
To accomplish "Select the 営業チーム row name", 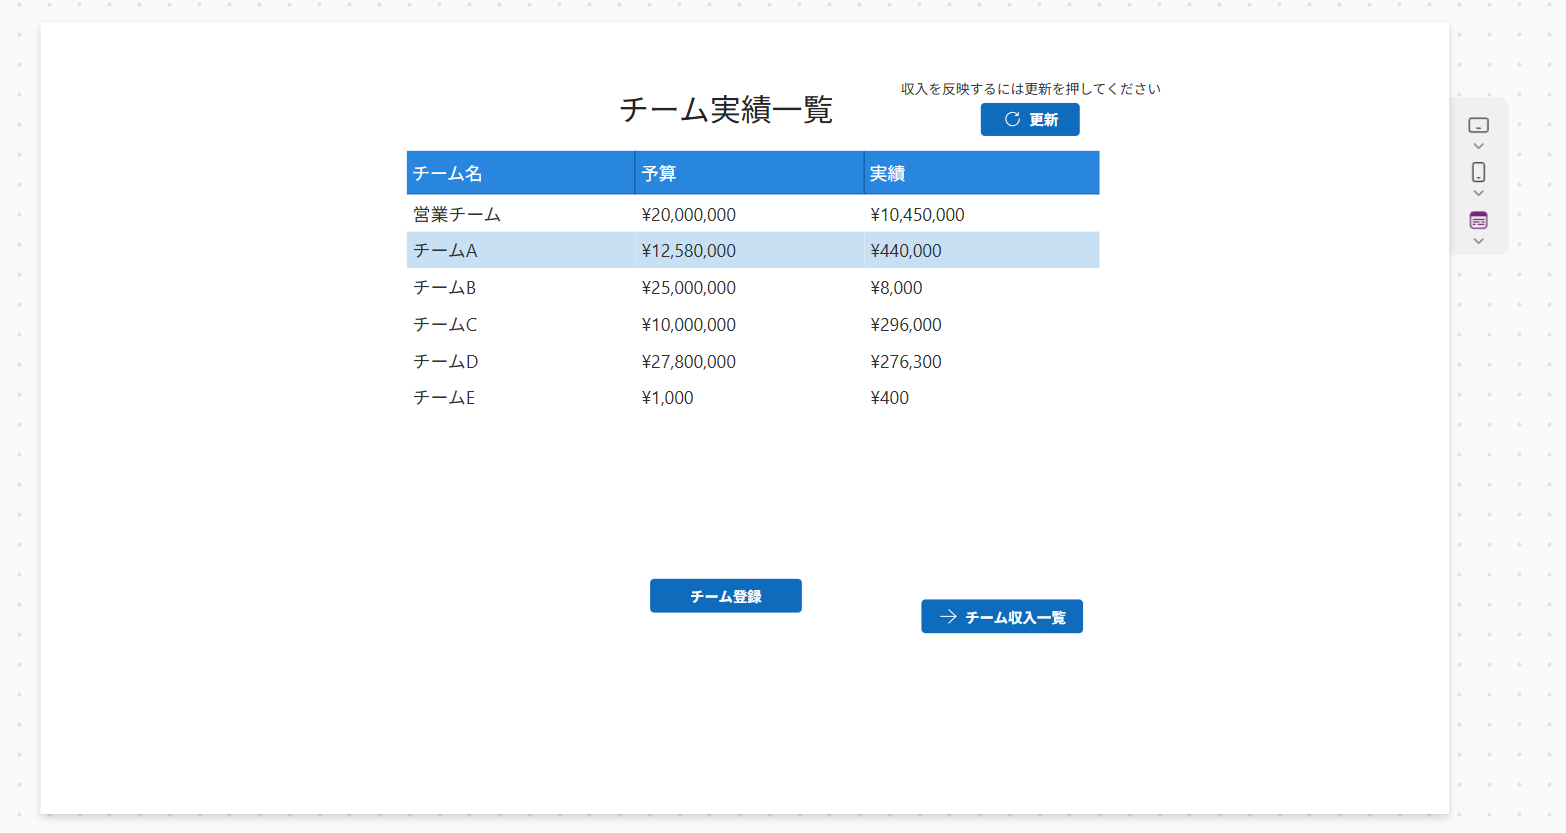I will (457, 214).
